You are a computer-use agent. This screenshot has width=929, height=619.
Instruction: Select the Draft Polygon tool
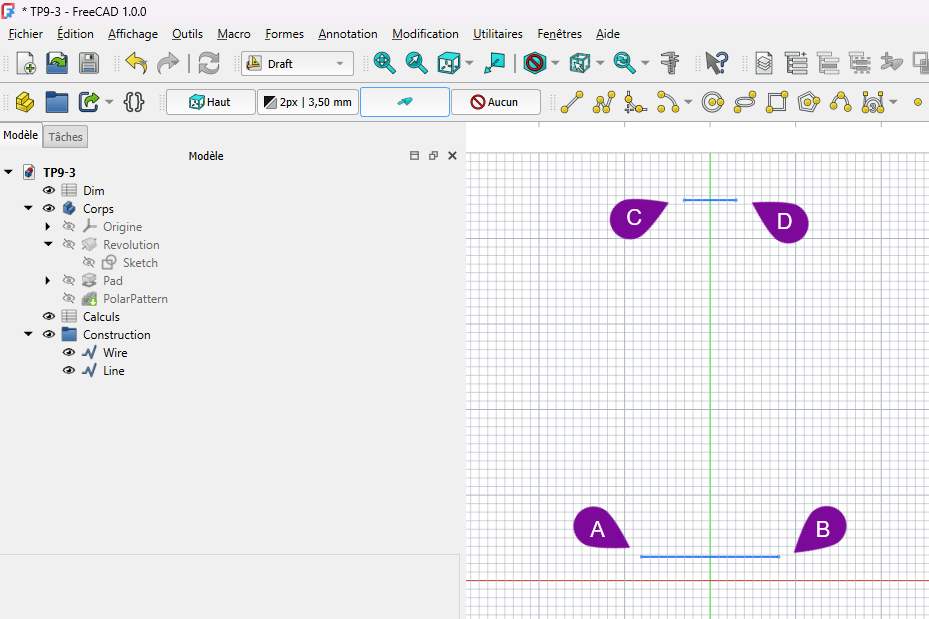pyautogui.click(x=809, y=102)
